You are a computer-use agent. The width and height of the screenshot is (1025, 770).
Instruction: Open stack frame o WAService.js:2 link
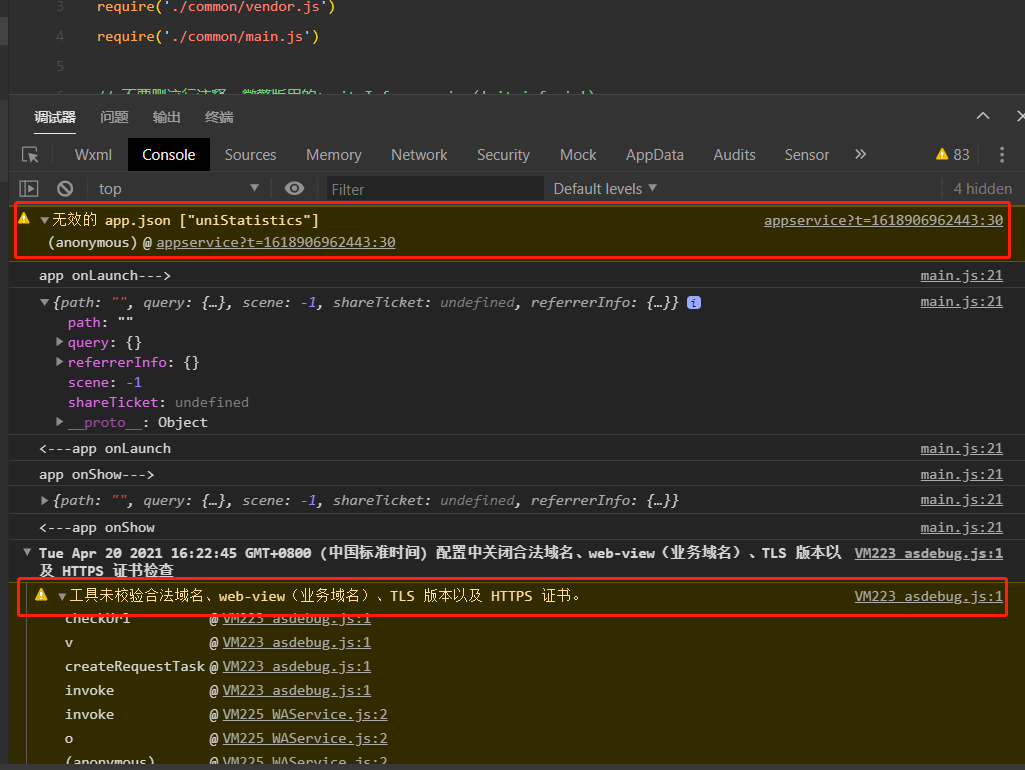[305, 739]
